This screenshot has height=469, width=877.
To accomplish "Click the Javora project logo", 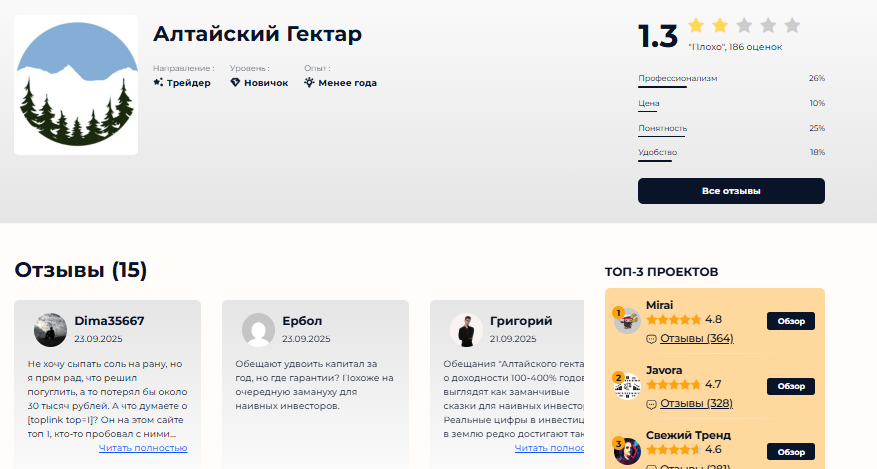I will tap(628, 386).
